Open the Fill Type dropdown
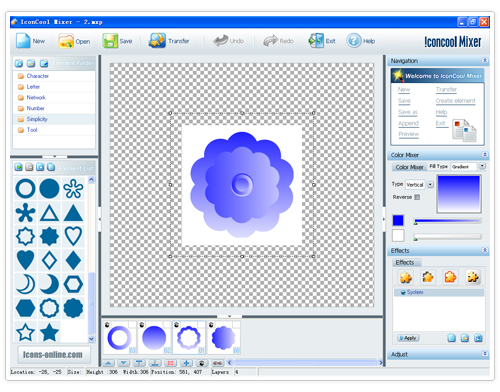 coord(482,166)
